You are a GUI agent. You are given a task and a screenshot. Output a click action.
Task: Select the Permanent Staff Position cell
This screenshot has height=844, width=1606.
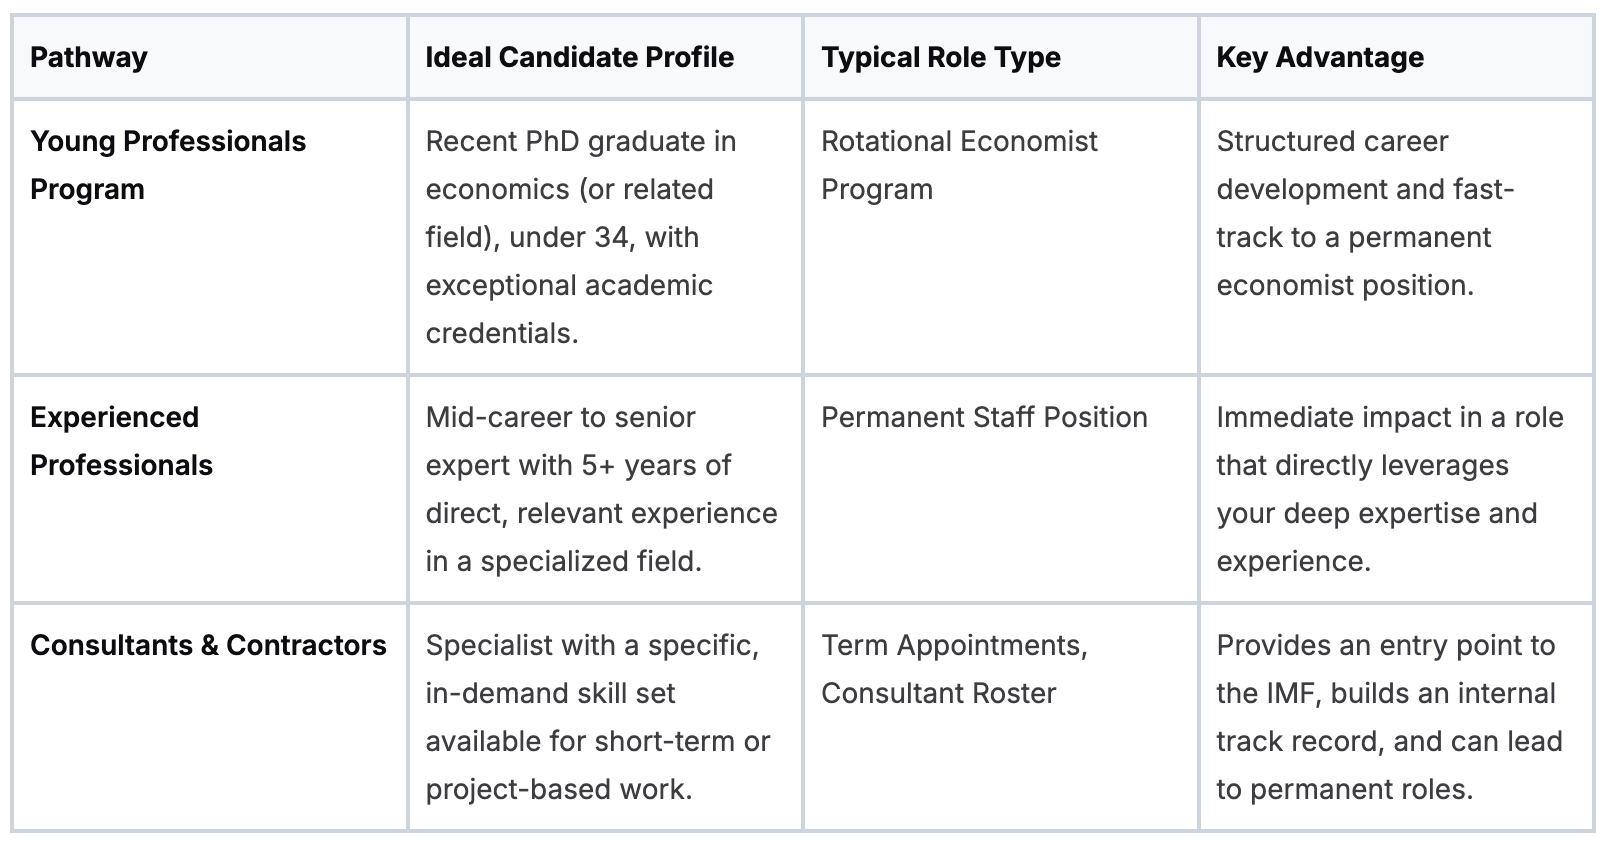(984, 417)
